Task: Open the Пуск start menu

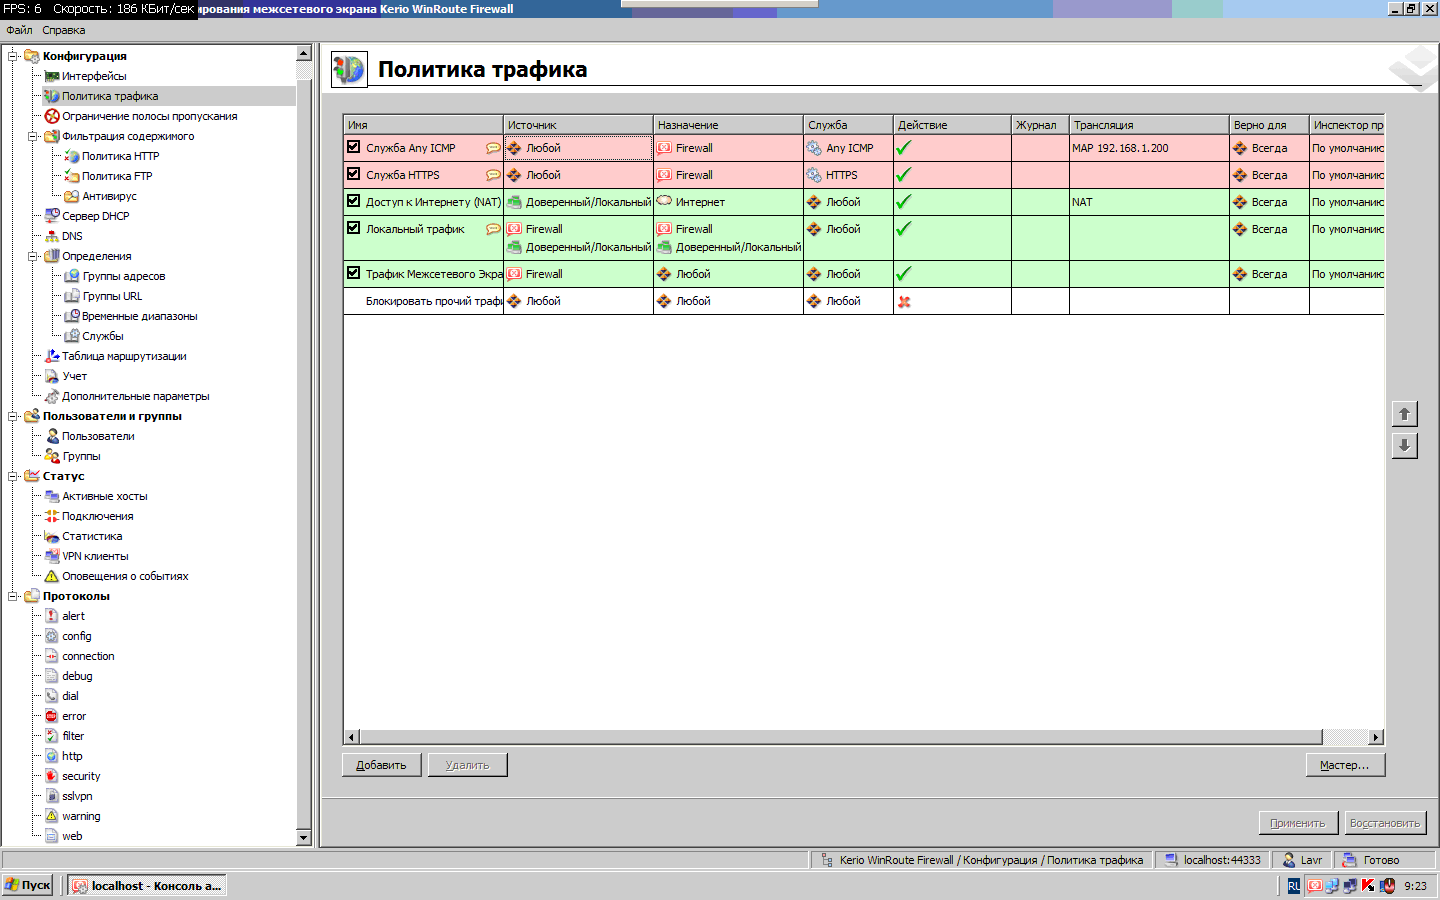Action: (28, 885)
